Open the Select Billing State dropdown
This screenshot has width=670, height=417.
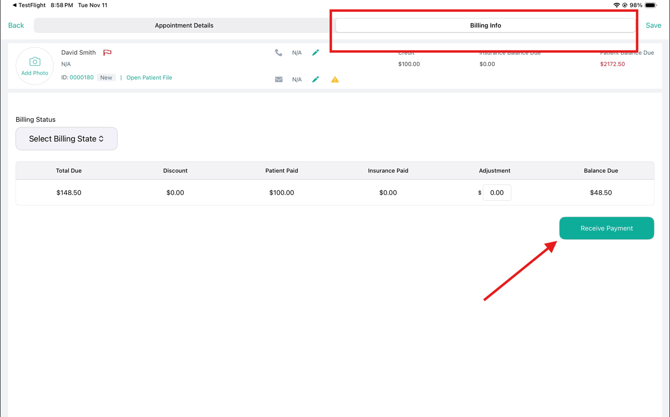(x=66, y=139)
